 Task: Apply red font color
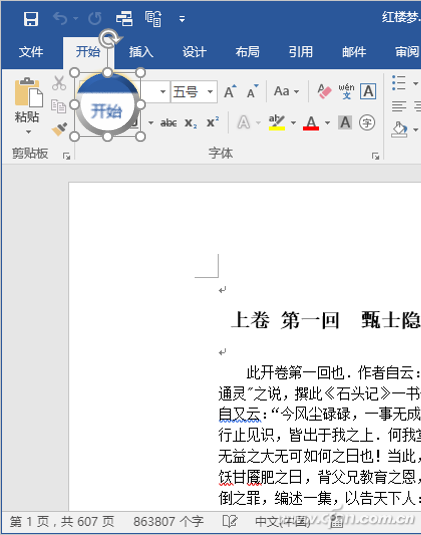[x=311, y=122]
